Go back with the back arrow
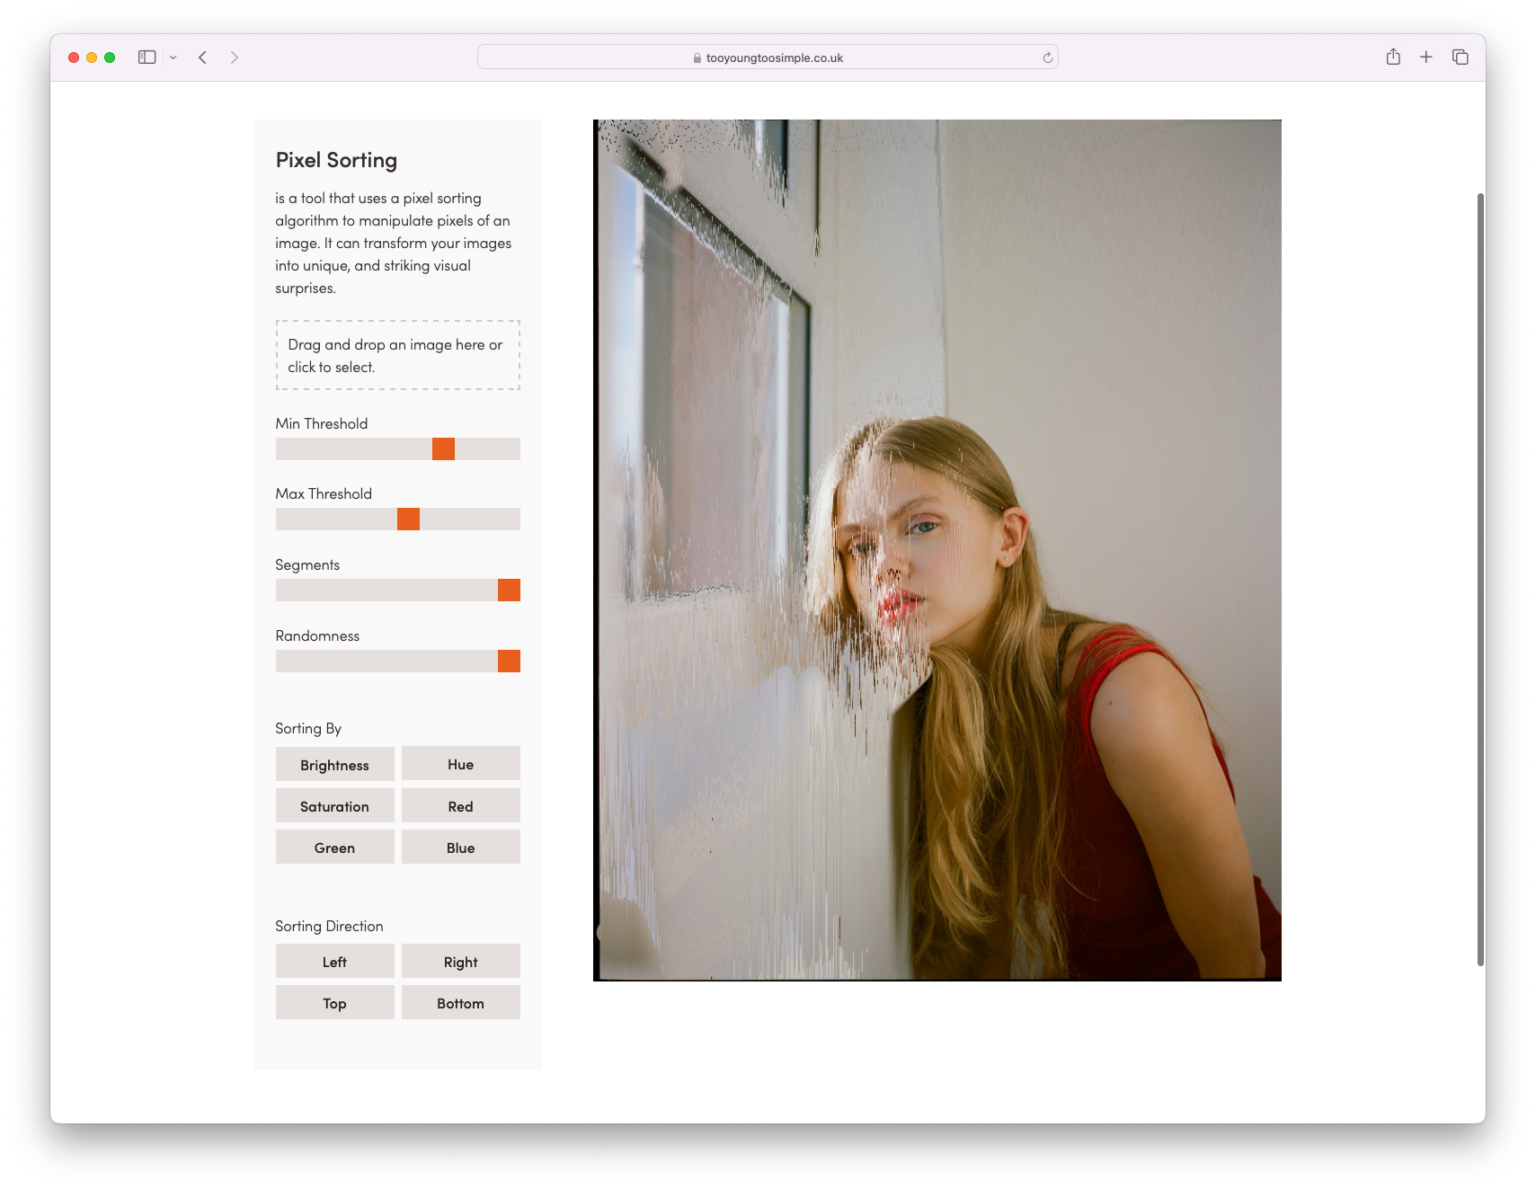The image size is (1536, 1190). pyautogui.click(x=202, y=57)
